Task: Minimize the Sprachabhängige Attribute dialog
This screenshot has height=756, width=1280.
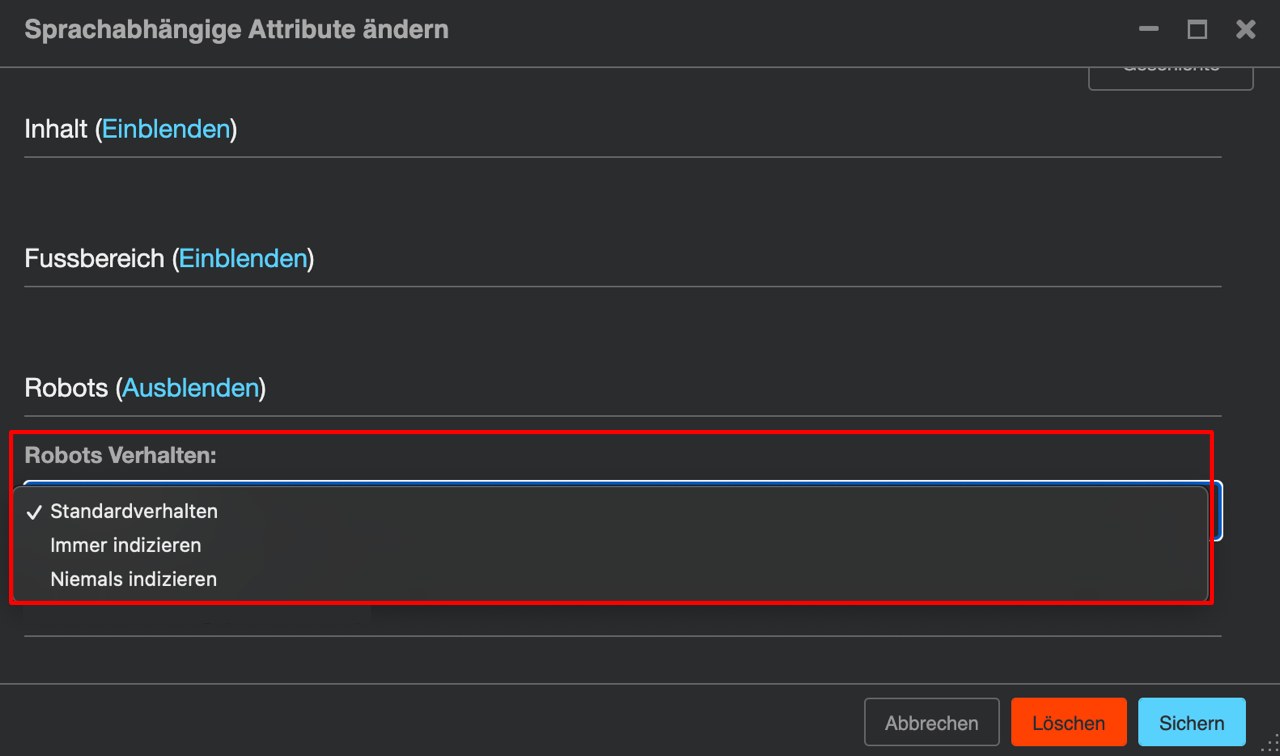Action: click(x=1149, y=30)
